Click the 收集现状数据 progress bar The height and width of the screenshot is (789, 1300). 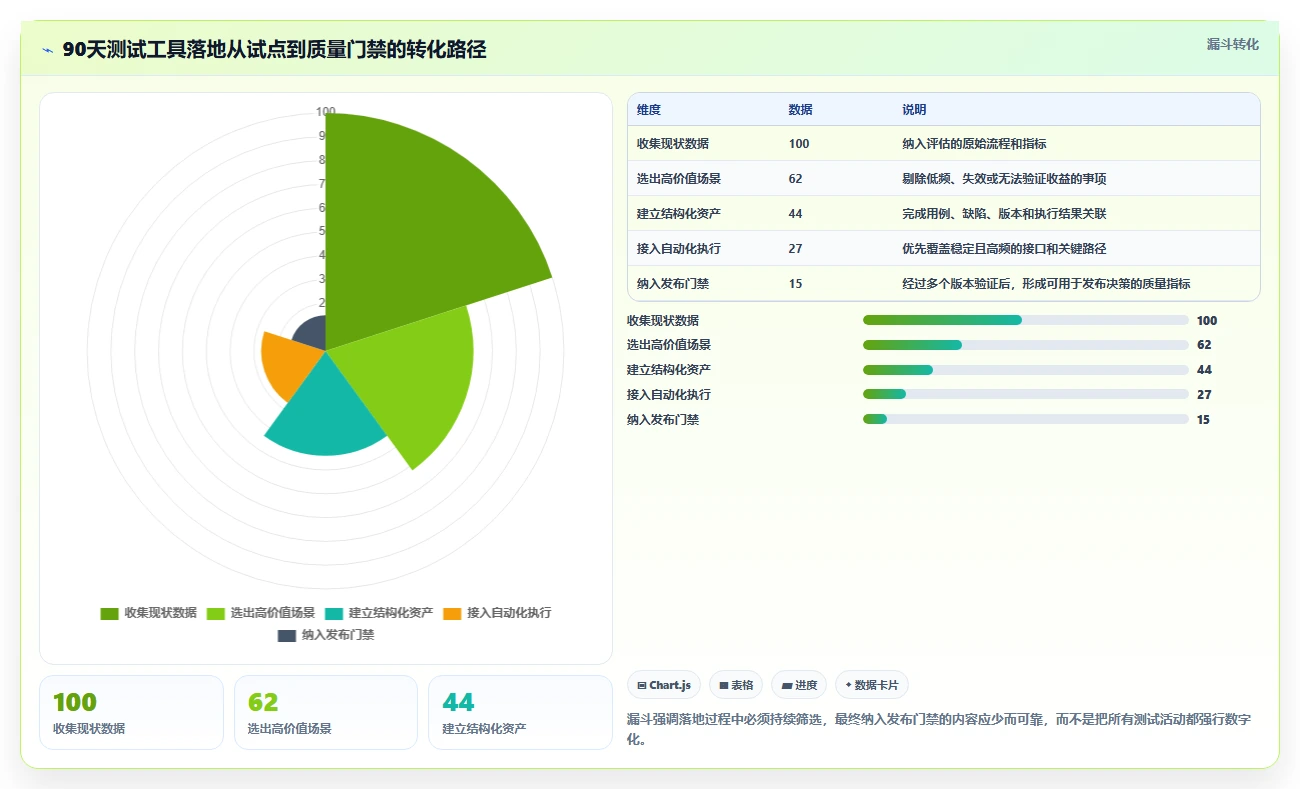pos(1025,320)
